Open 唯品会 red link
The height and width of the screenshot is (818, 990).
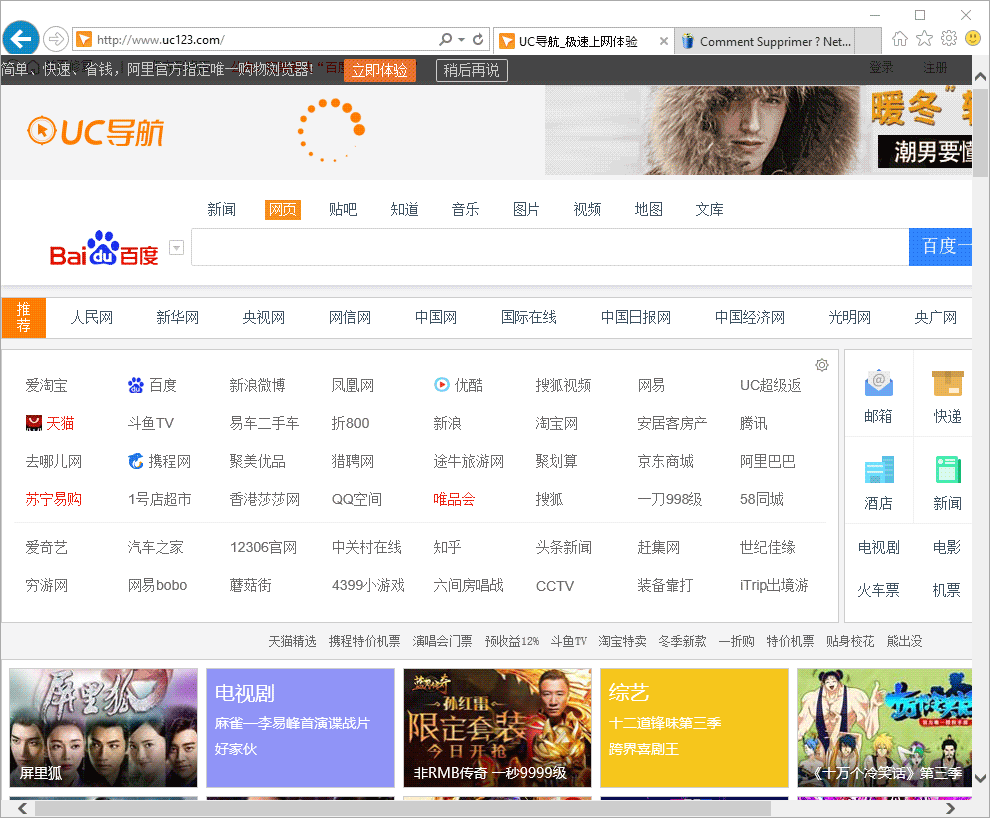[x=454, y=499]
